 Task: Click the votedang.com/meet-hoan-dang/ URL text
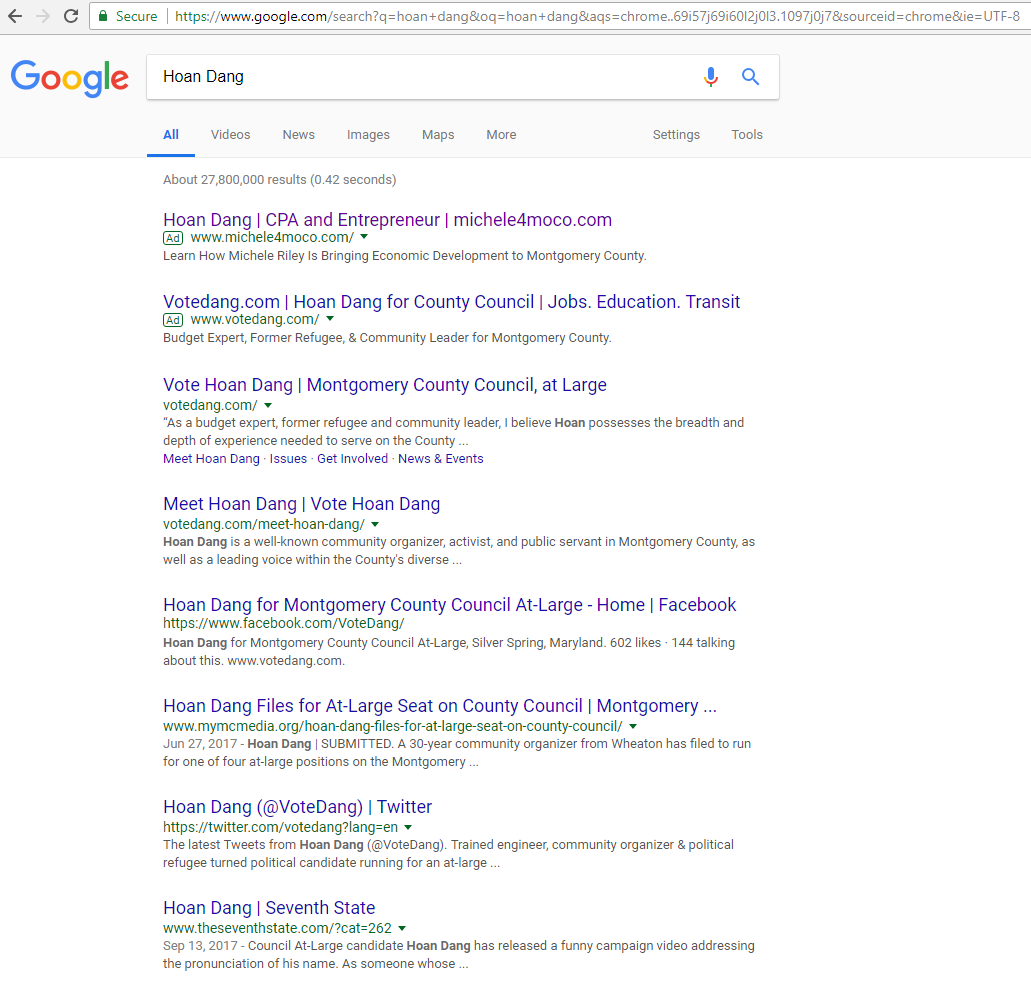coord(264,525)
